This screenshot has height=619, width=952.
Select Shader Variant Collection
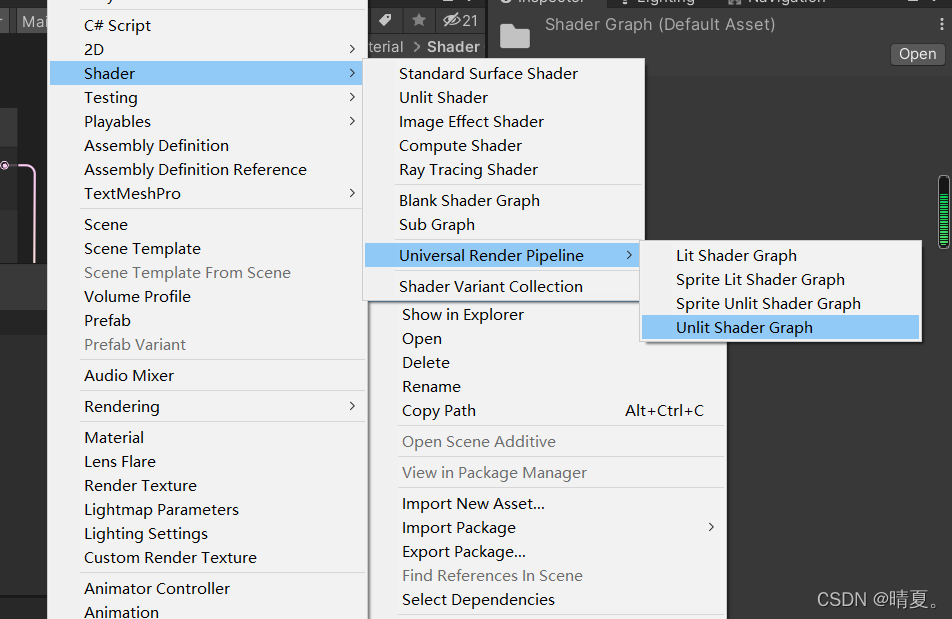point(503,286)
